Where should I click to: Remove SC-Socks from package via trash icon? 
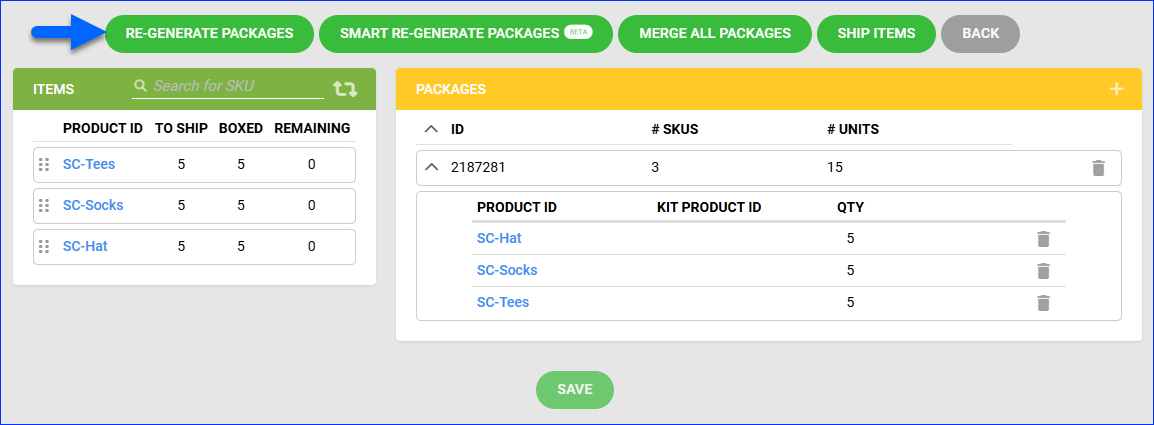(x=1043, y=271)
